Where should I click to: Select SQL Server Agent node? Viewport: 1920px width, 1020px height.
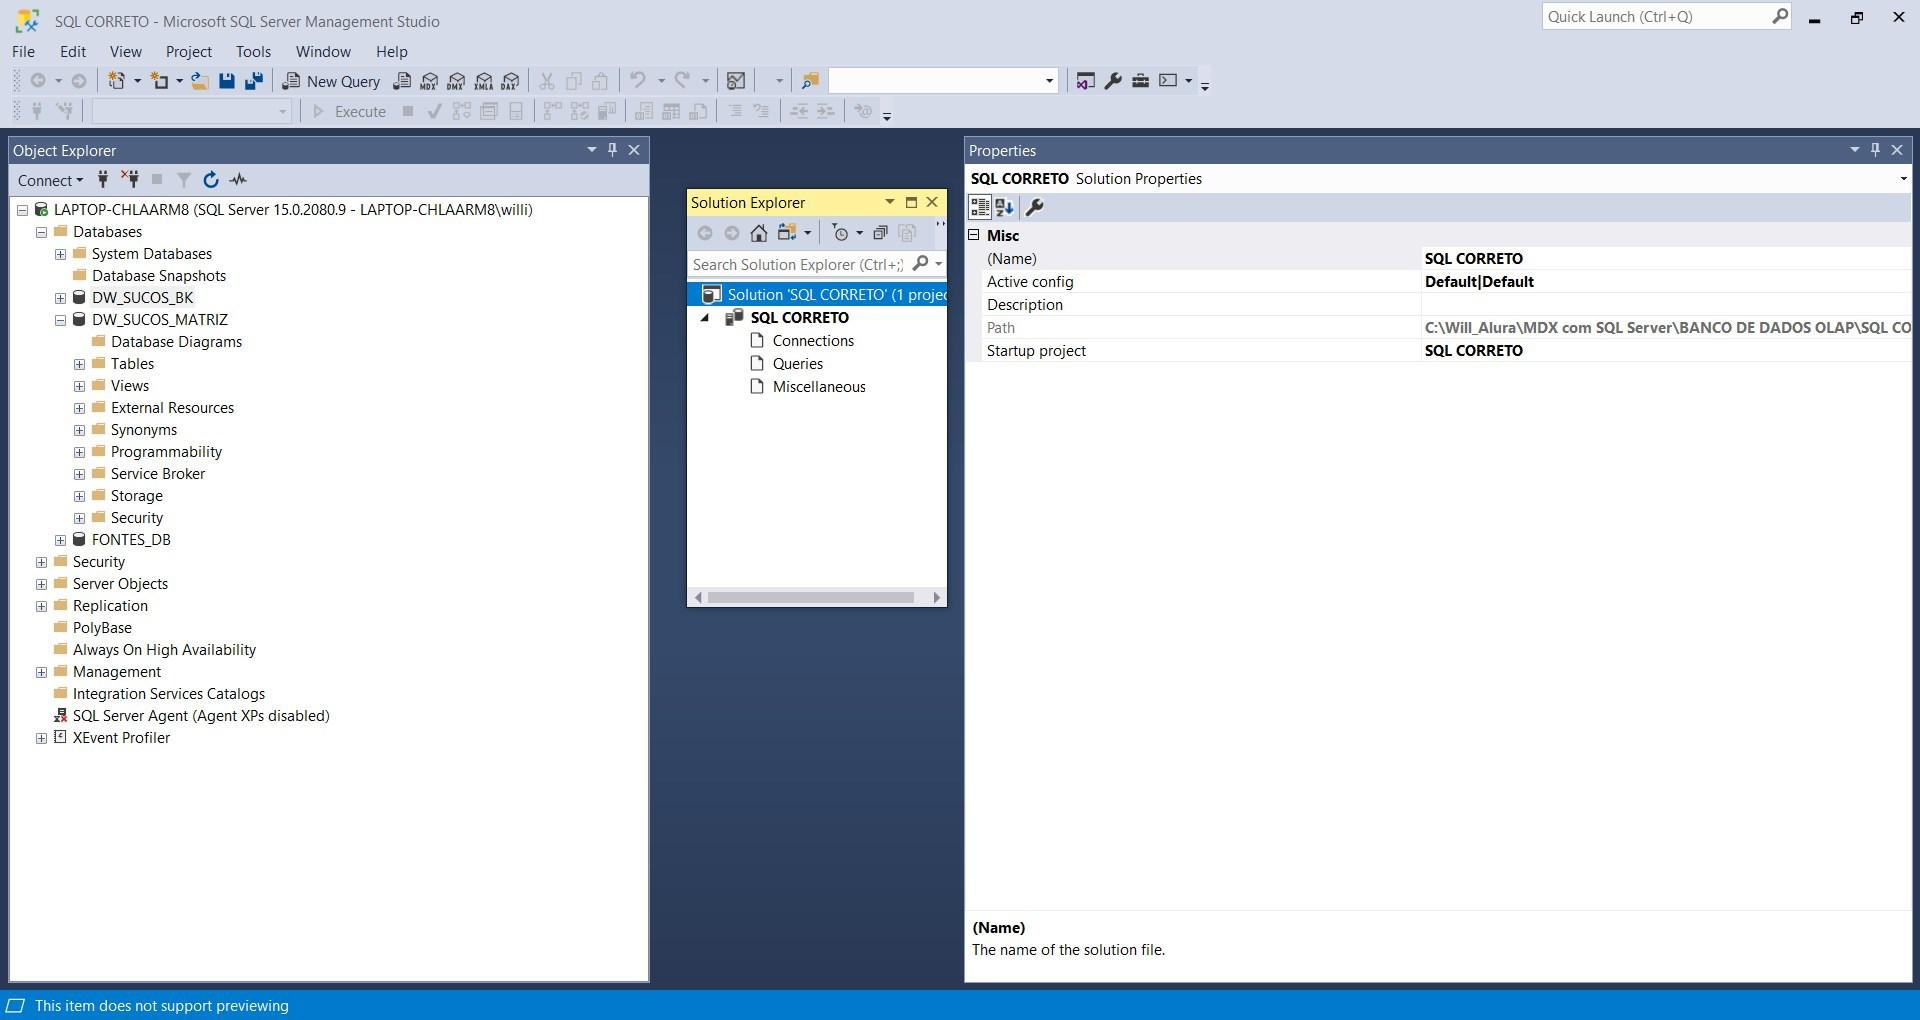201,716
